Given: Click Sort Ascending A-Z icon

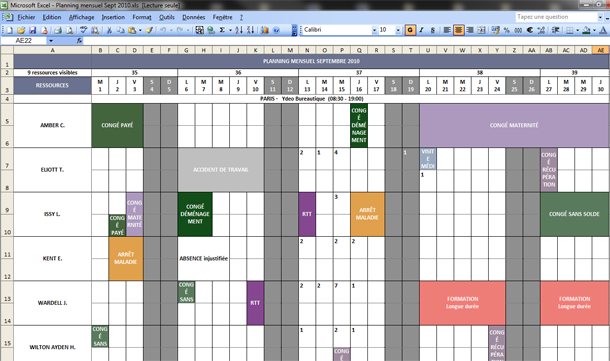Looking at the screenshot, I should tap(238, 30).
